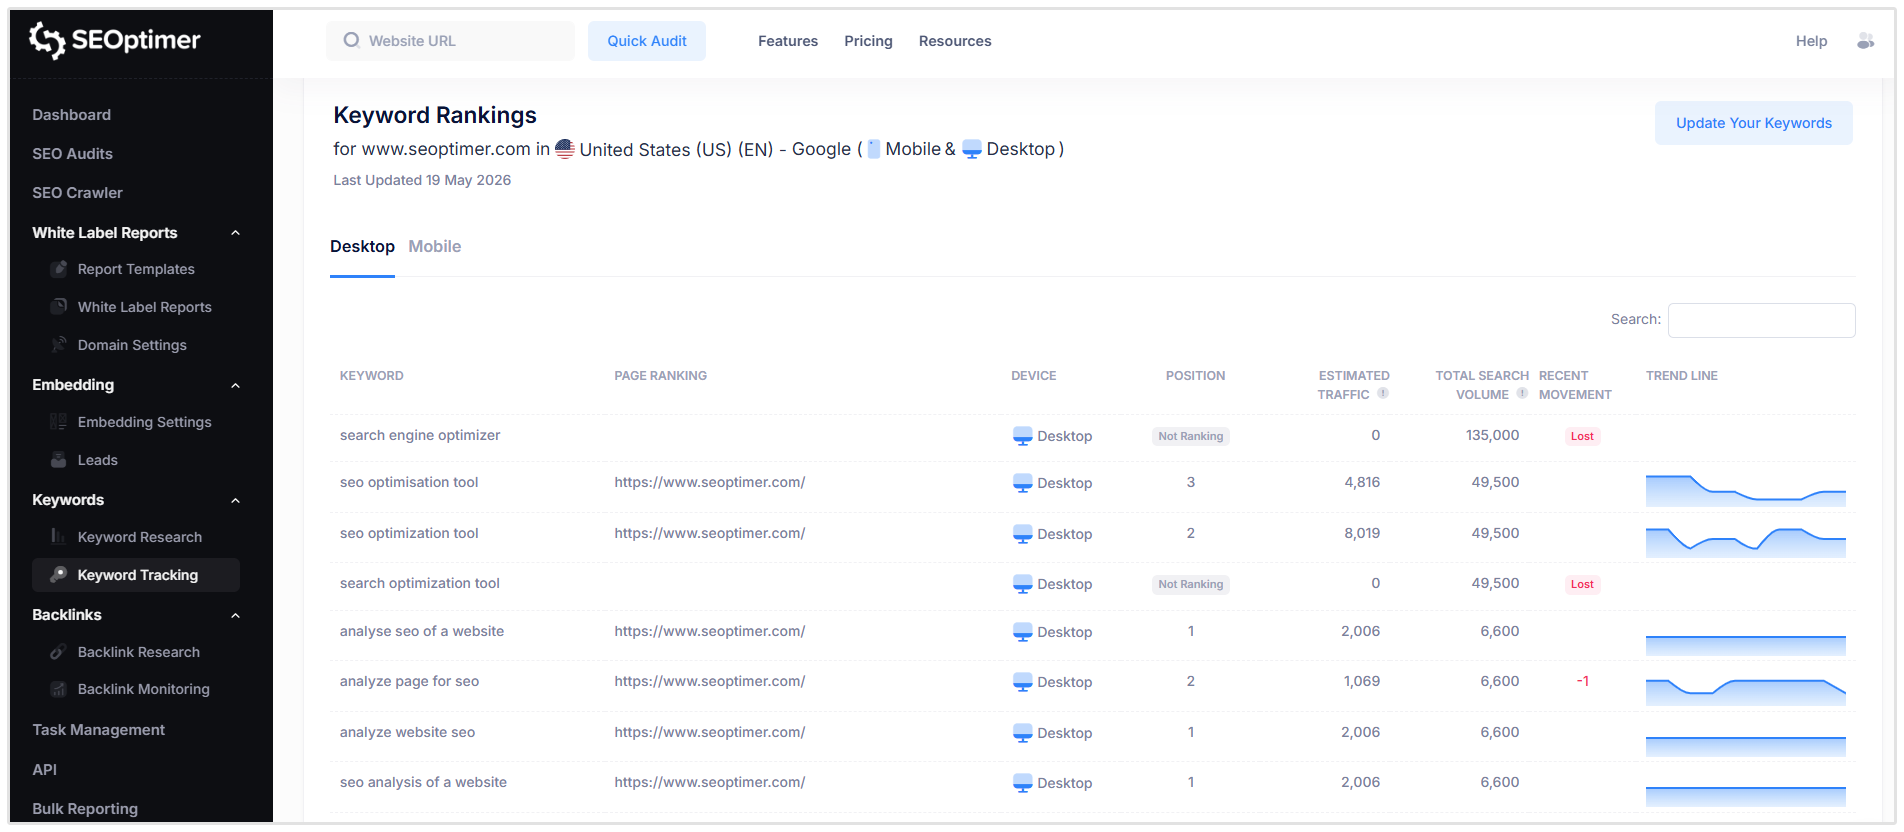Click the Last Updated 19 May 2026 text

(x=422, y=180)
